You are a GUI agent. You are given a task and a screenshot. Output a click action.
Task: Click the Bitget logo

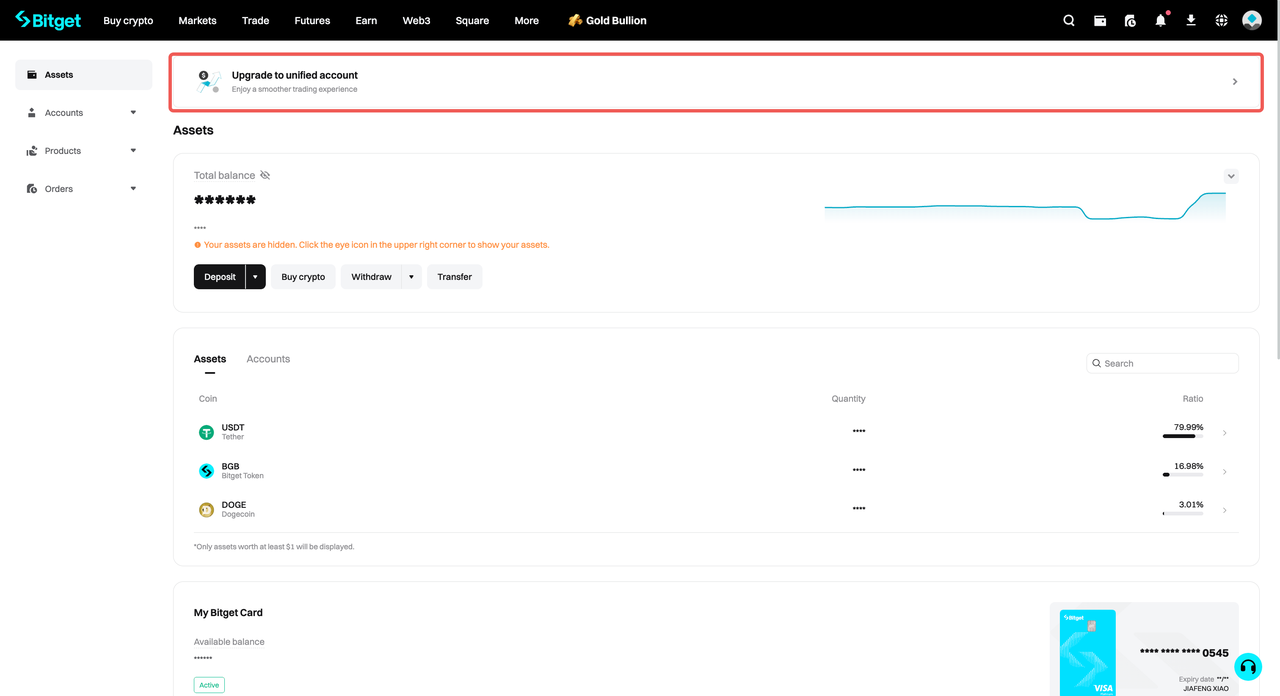point(47,20)
